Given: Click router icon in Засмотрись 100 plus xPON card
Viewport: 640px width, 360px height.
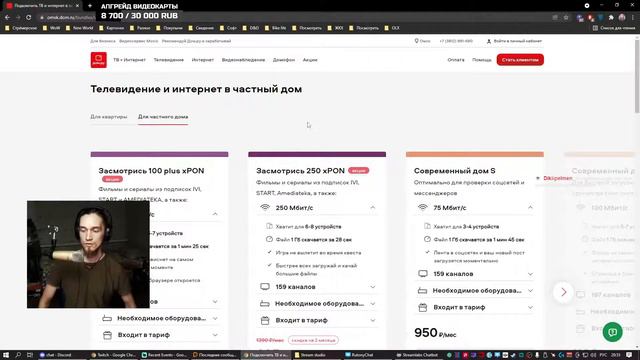Looking at the screenshot, I should 107,318.
